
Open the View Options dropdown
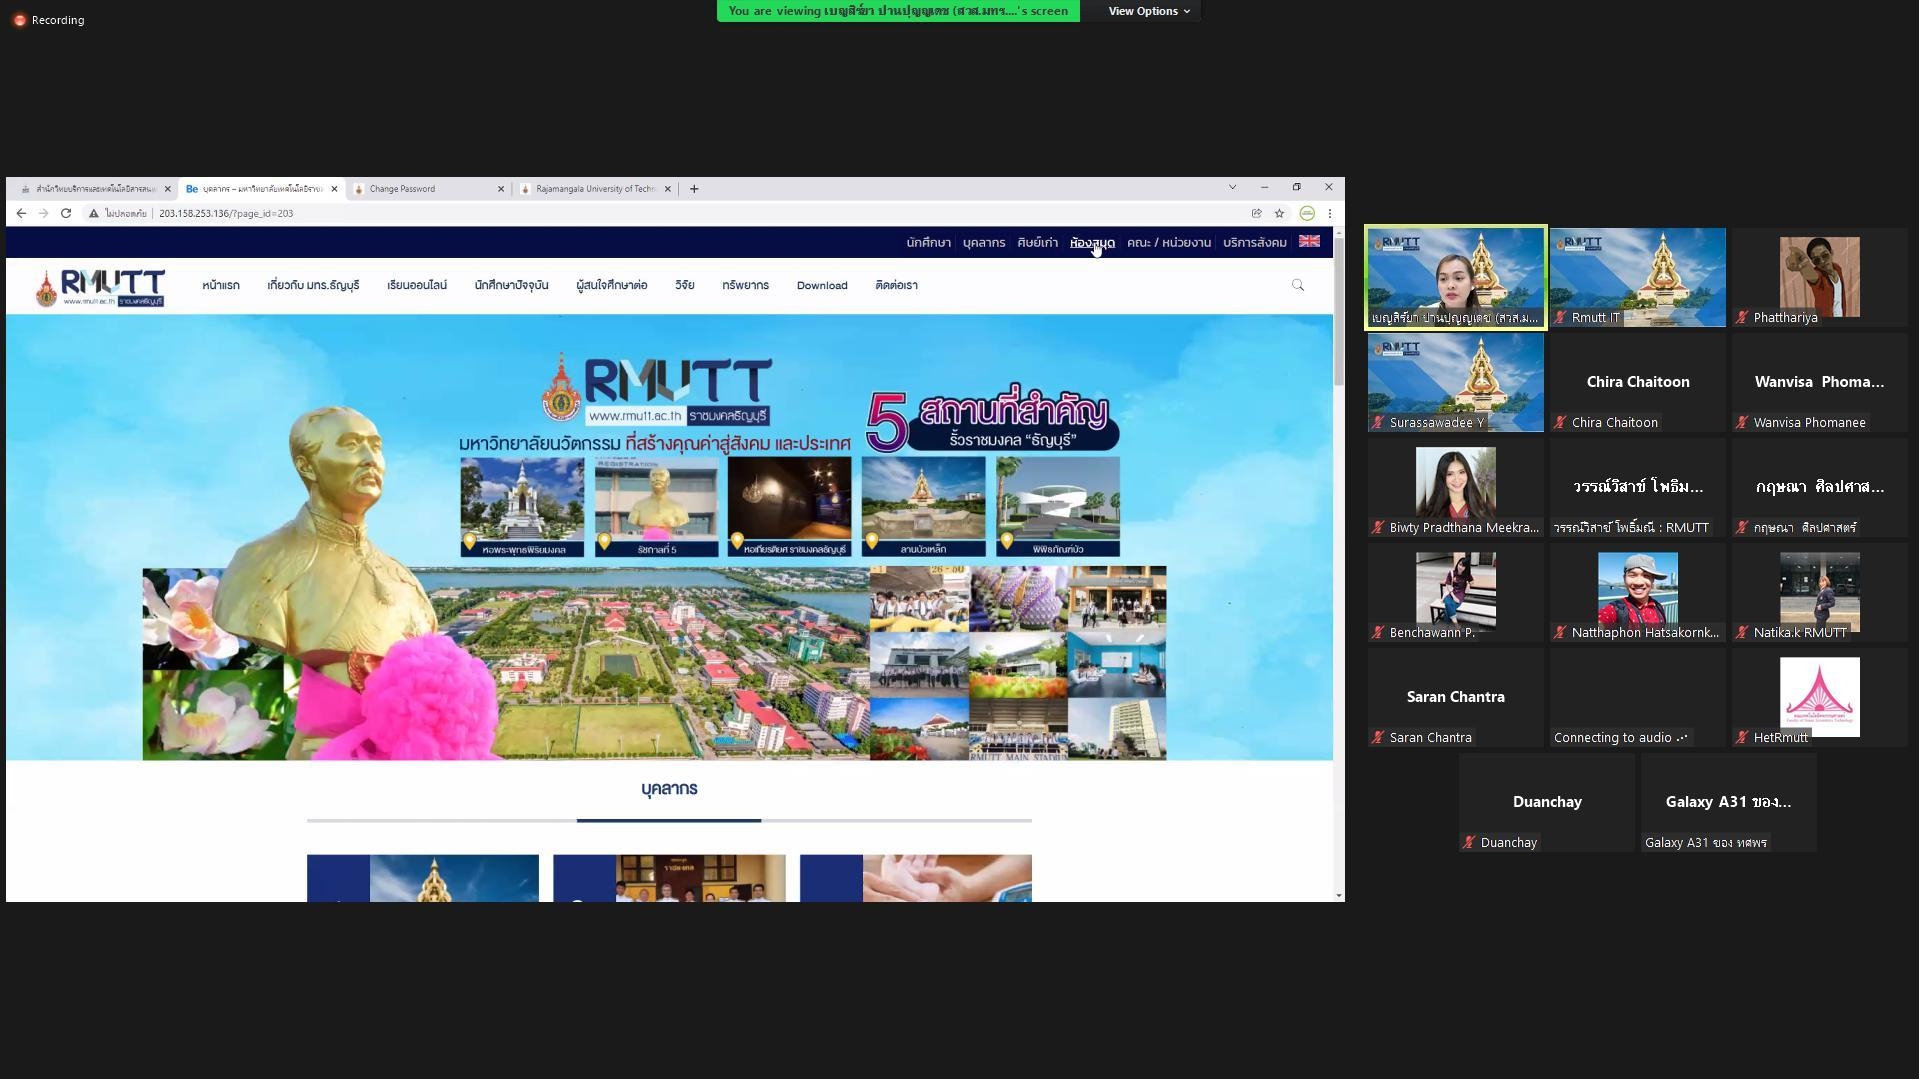1149,11
